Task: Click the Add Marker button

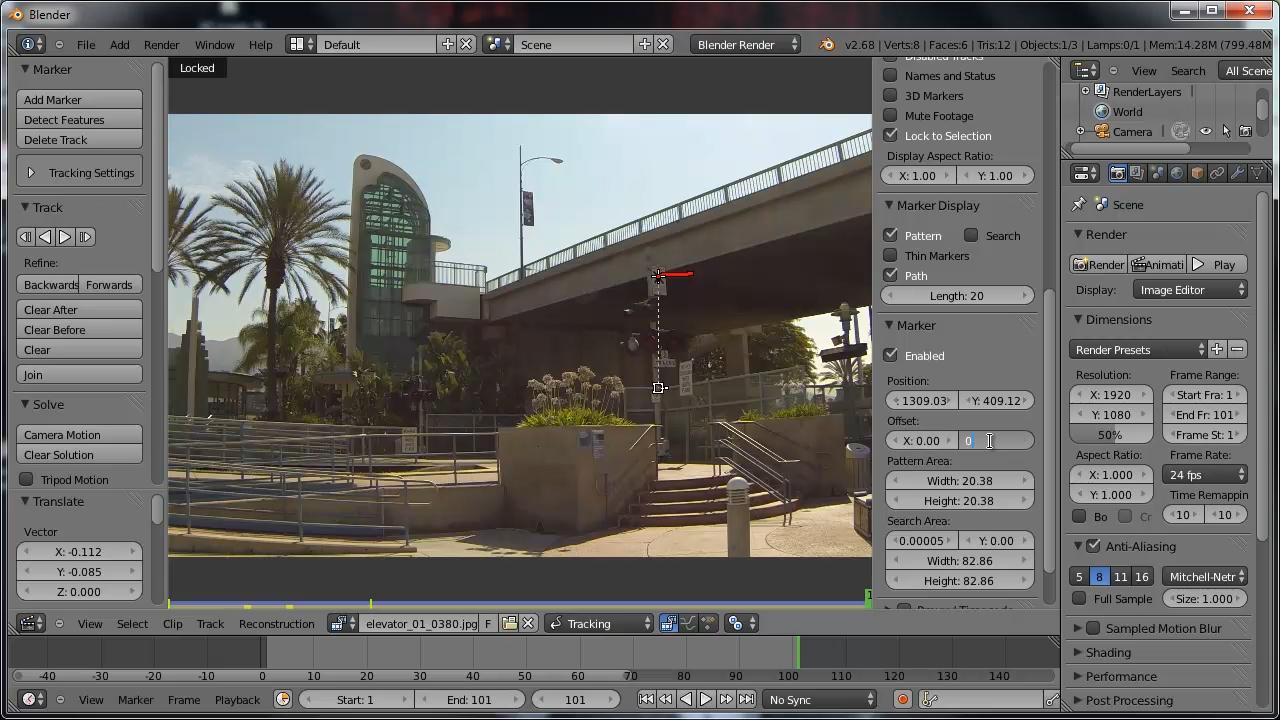Action: pyautogui.click(x=80, y=100)
